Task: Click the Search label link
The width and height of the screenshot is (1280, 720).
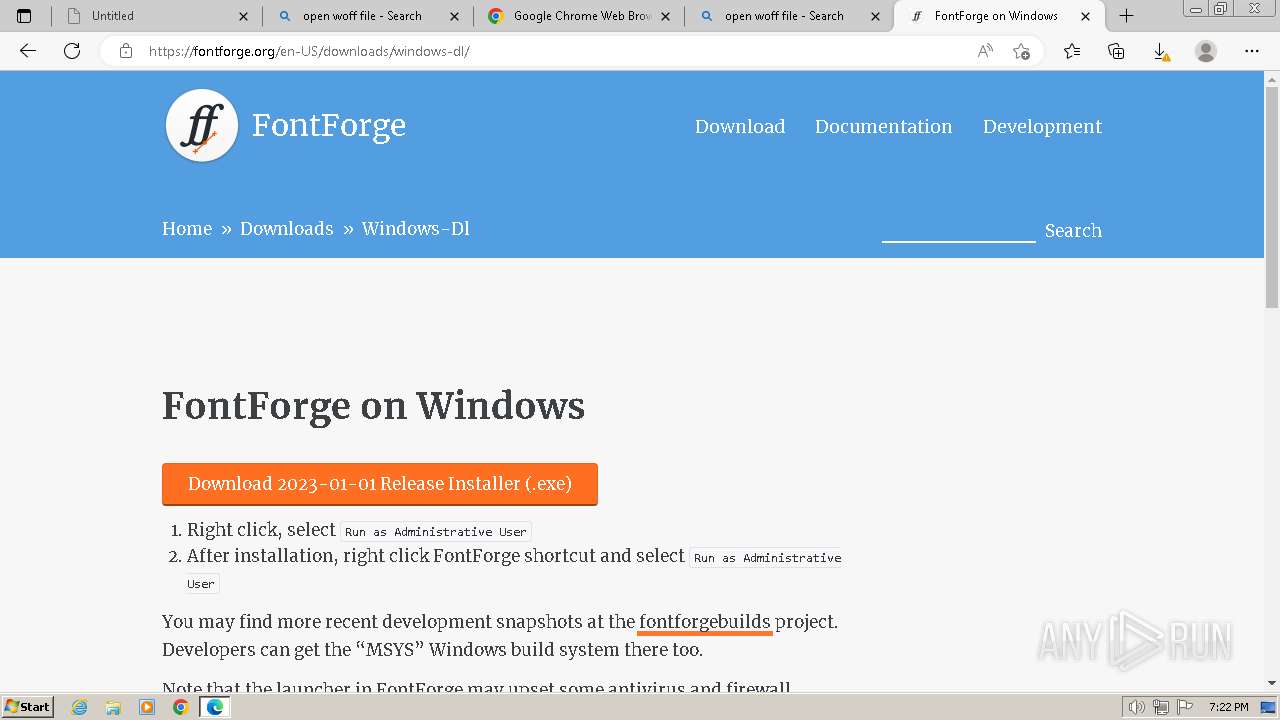Action: [x=1073, y=230]
